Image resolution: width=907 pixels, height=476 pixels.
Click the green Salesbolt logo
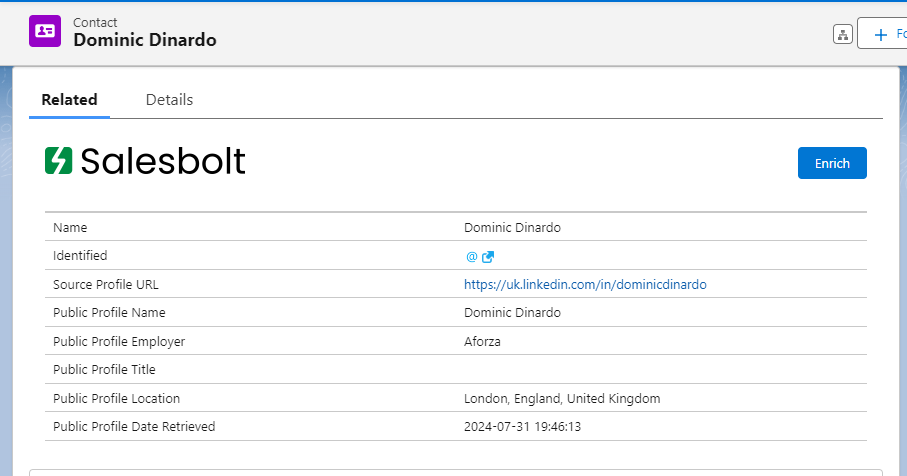pos(145,161)
